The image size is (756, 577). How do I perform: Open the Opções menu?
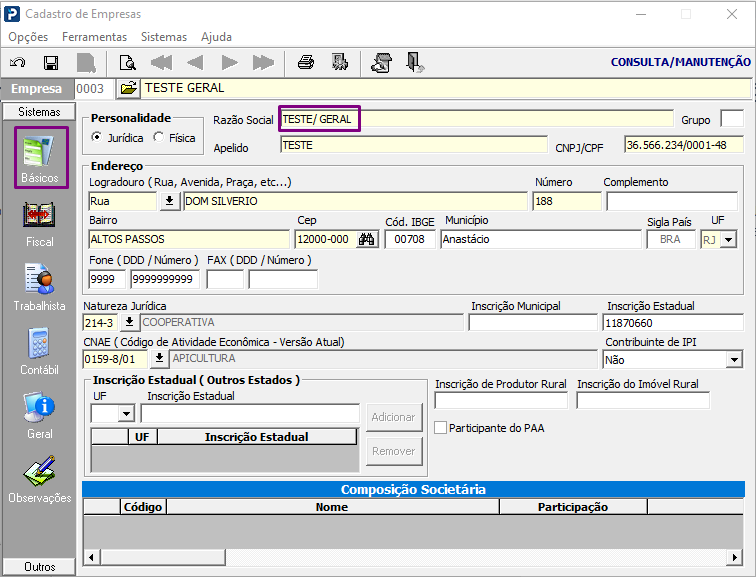click(x=28, y=37)
